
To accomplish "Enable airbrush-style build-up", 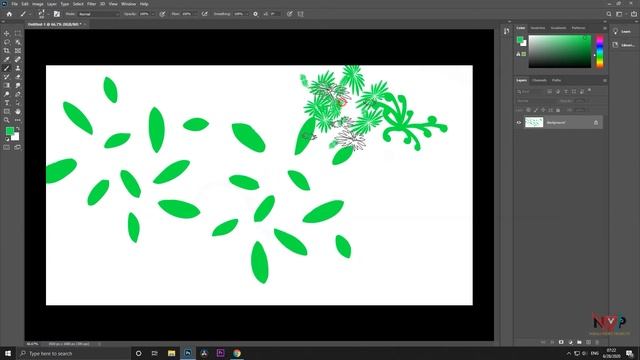I will click(x=204, y=14).
